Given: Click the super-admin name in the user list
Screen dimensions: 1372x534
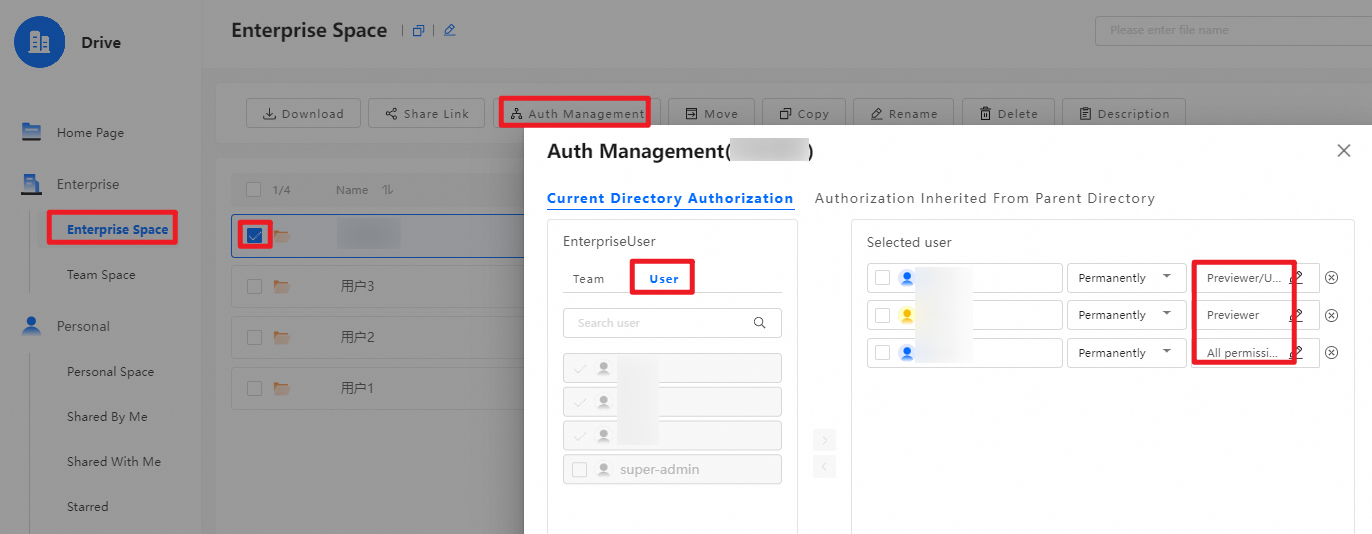Looking at the screenshot, I should (x=660, y=470).
